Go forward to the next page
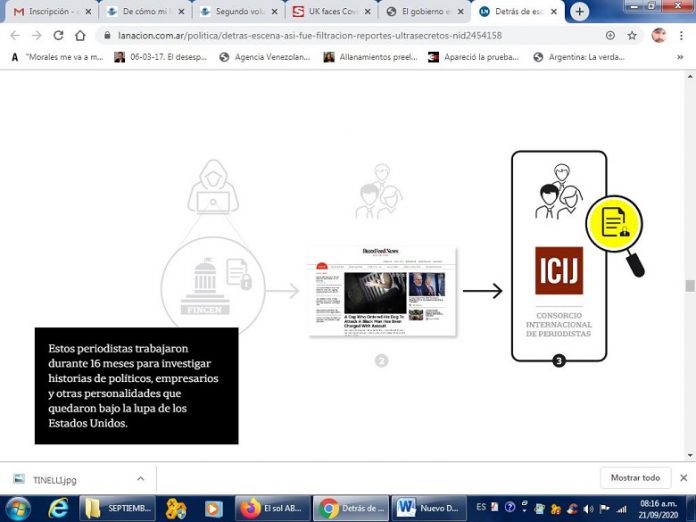 (x=36, y=36)
